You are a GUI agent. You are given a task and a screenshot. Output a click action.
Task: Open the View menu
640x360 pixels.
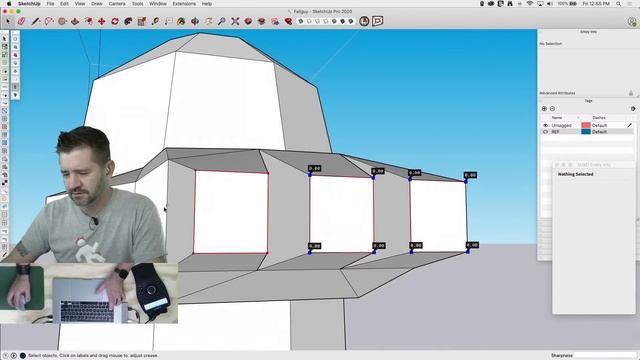point(80,4)
